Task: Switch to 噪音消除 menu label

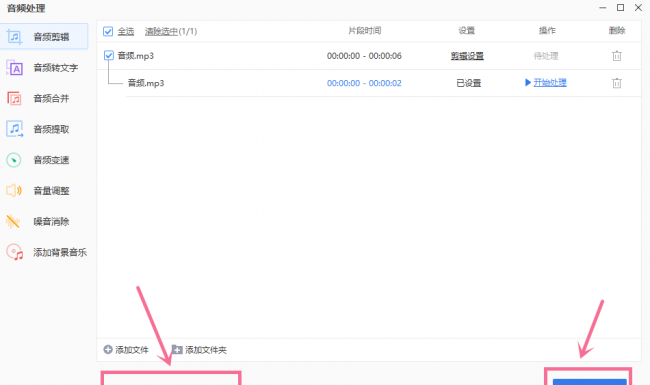Action: coord(51,221)
